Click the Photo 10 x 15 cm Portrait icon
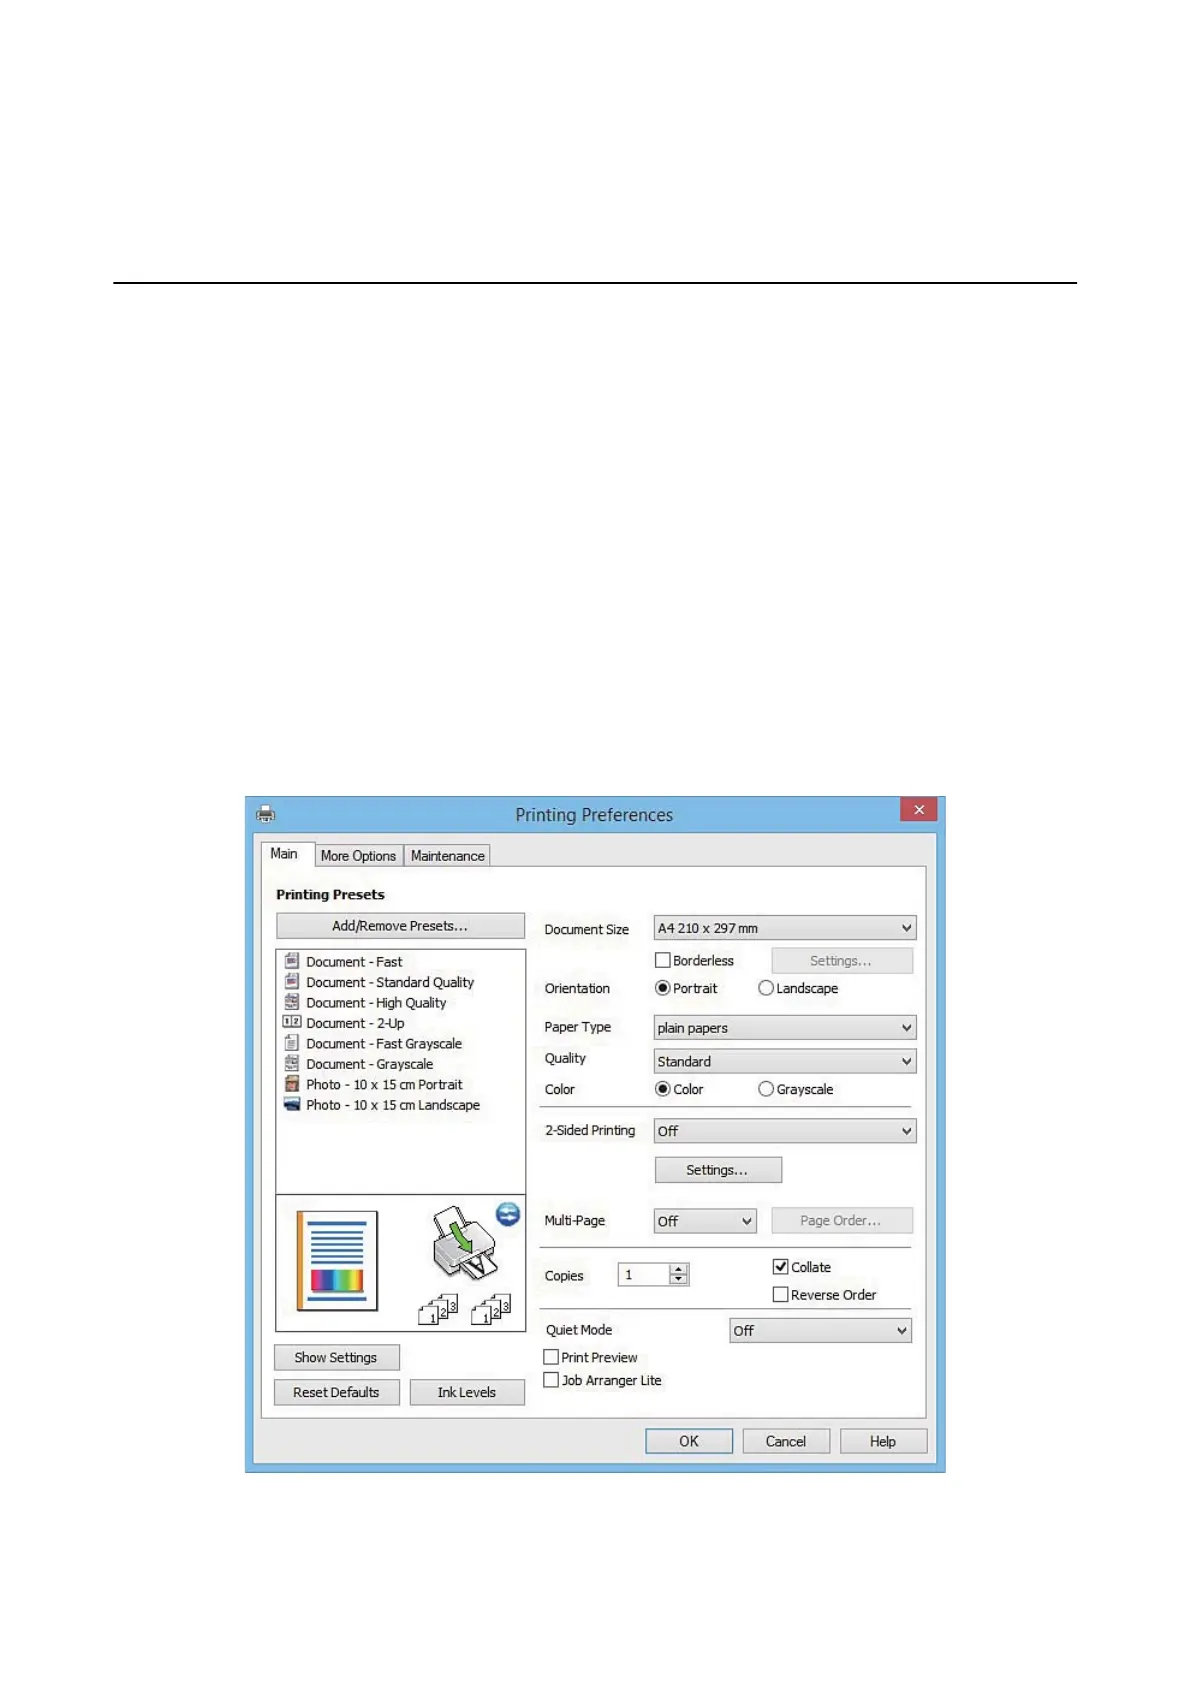1190x1684 pixels. coord(292,1084)
